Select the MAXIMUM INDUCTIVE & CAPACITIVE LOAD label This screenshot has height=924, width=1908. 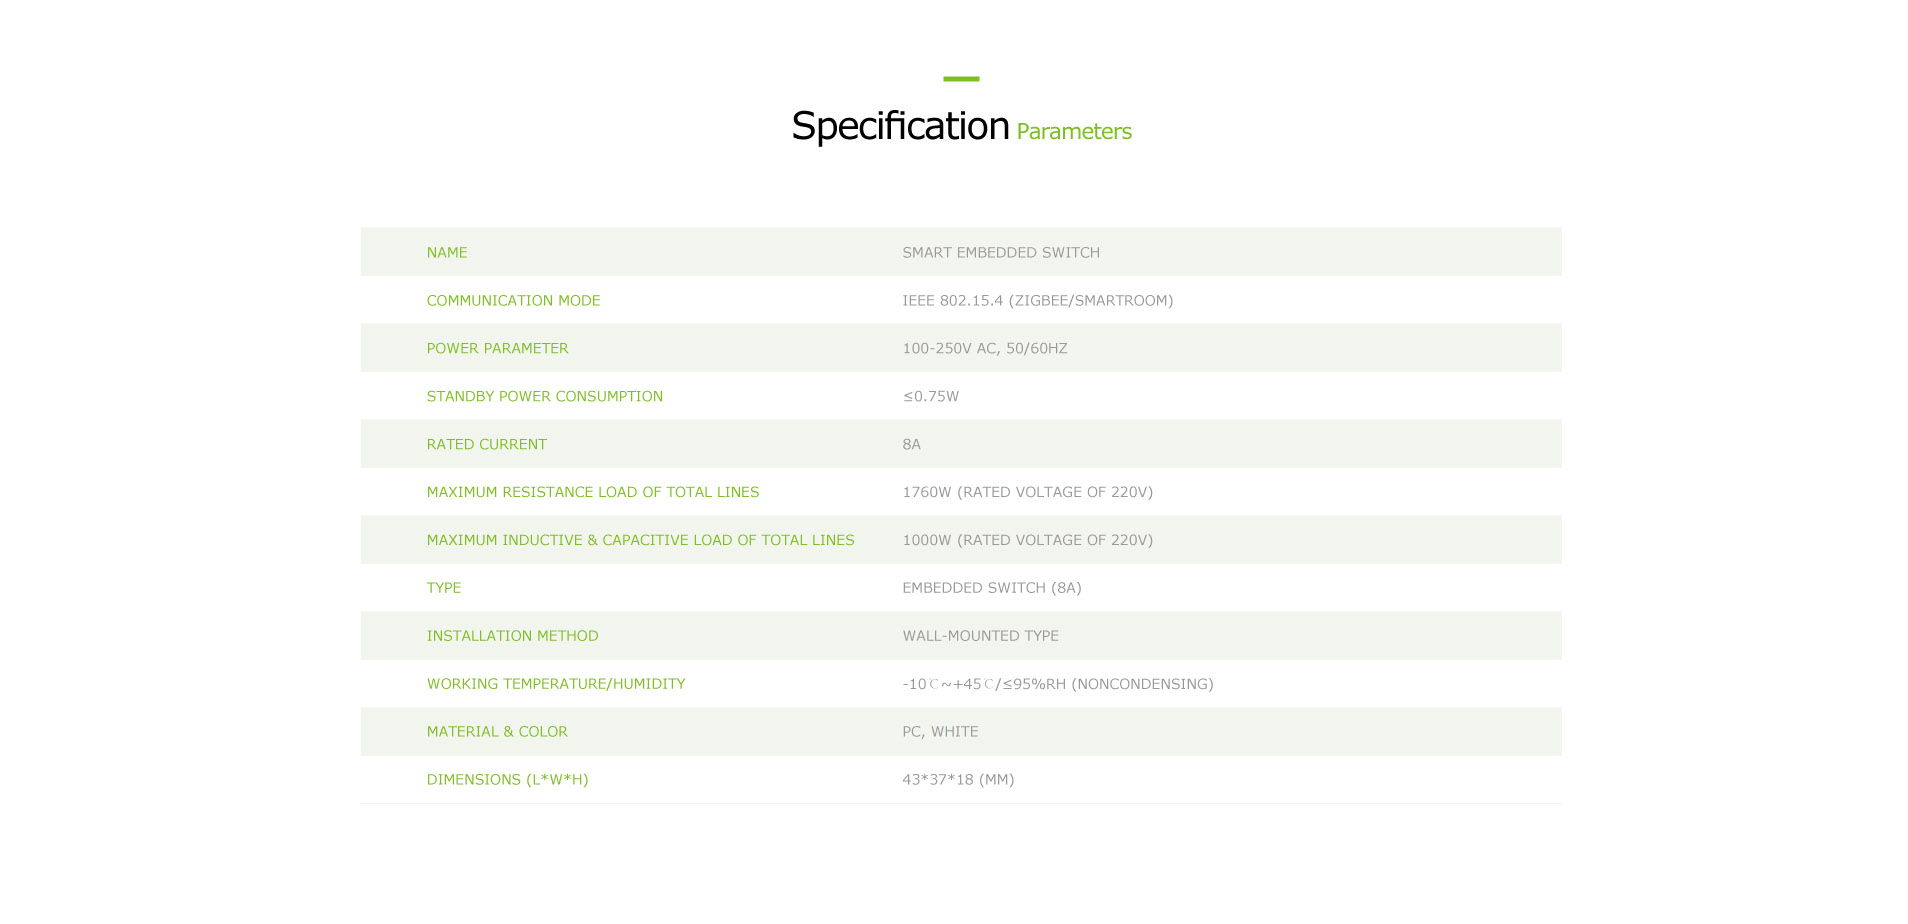(x=641, y=540)
